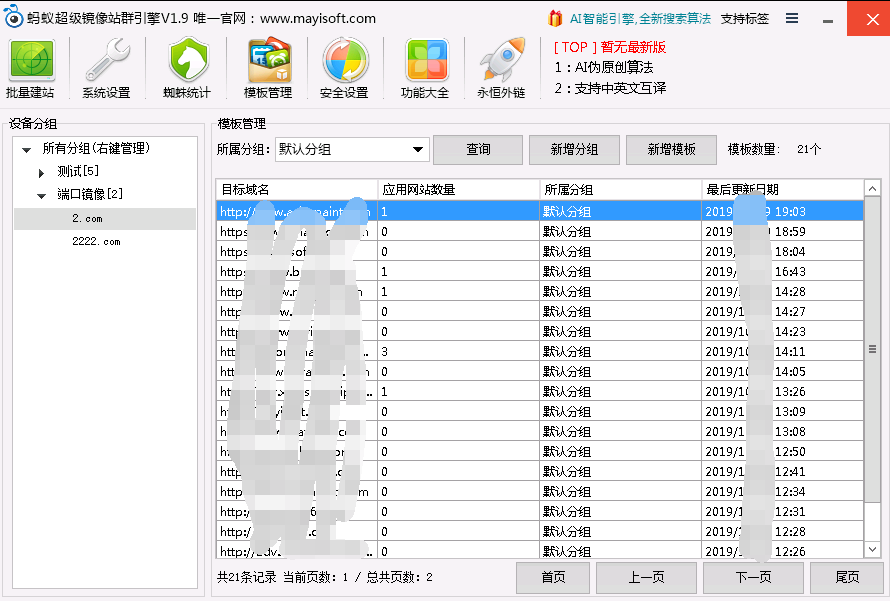Viewport: 890px width, 601px height.
Task: Select the row updated at 18:59
Action: pos(540,232)
